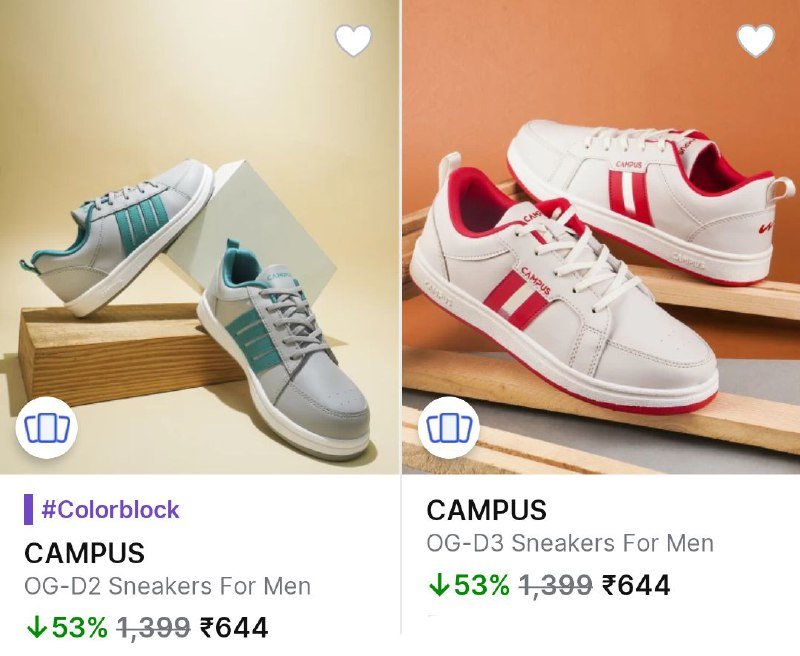The height and width of the screenshot is (656, 800).
Task: Click green down arrow beside OG-D2 discount
Action: [x=36, y=628]
